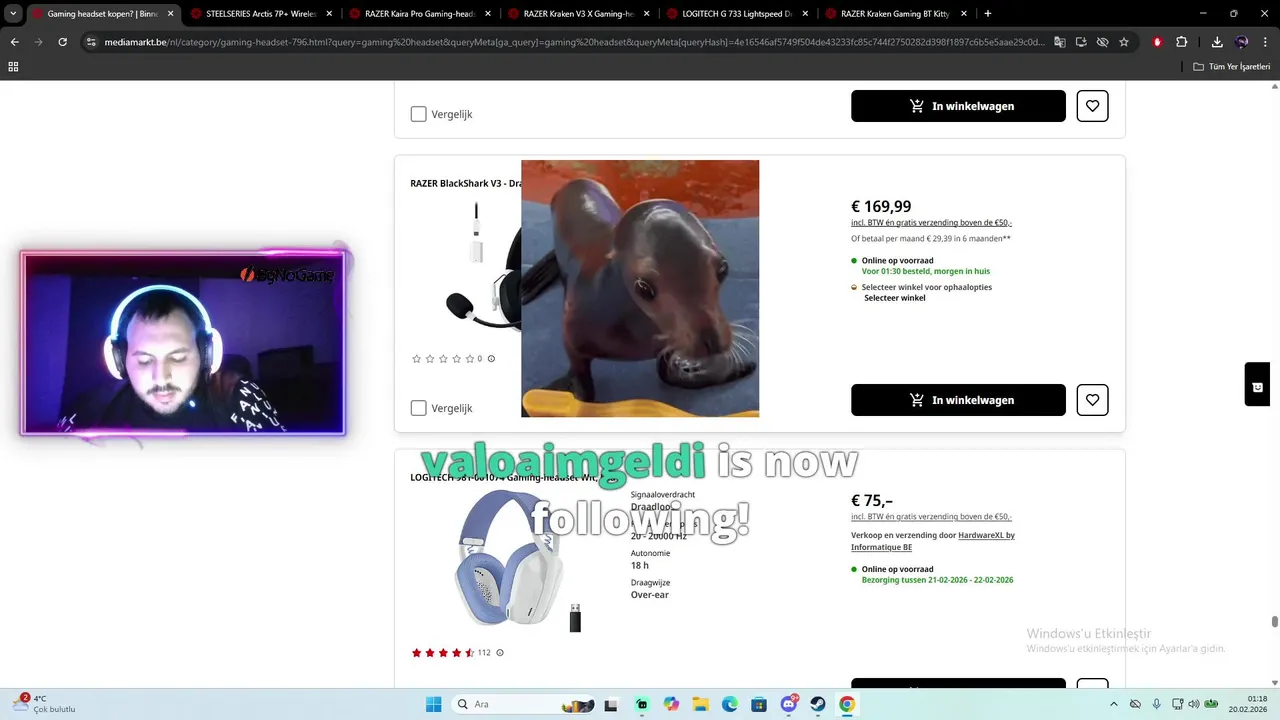Tick Vergelijk checkbox on the top product card
The width and height of the screenshot is (1280, 720).
(x=418, y=114)
